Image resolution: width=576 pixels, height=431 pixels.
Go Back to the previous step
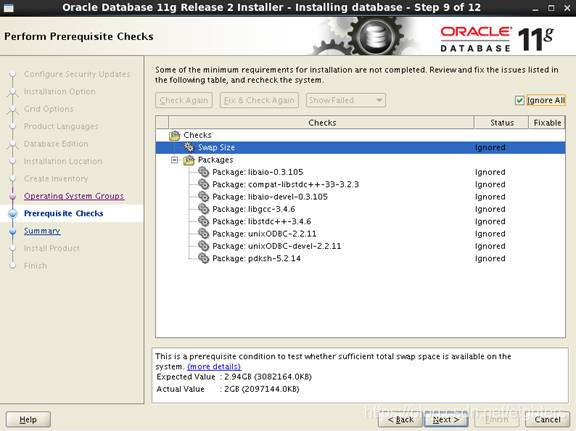click(x=400, y=420)
